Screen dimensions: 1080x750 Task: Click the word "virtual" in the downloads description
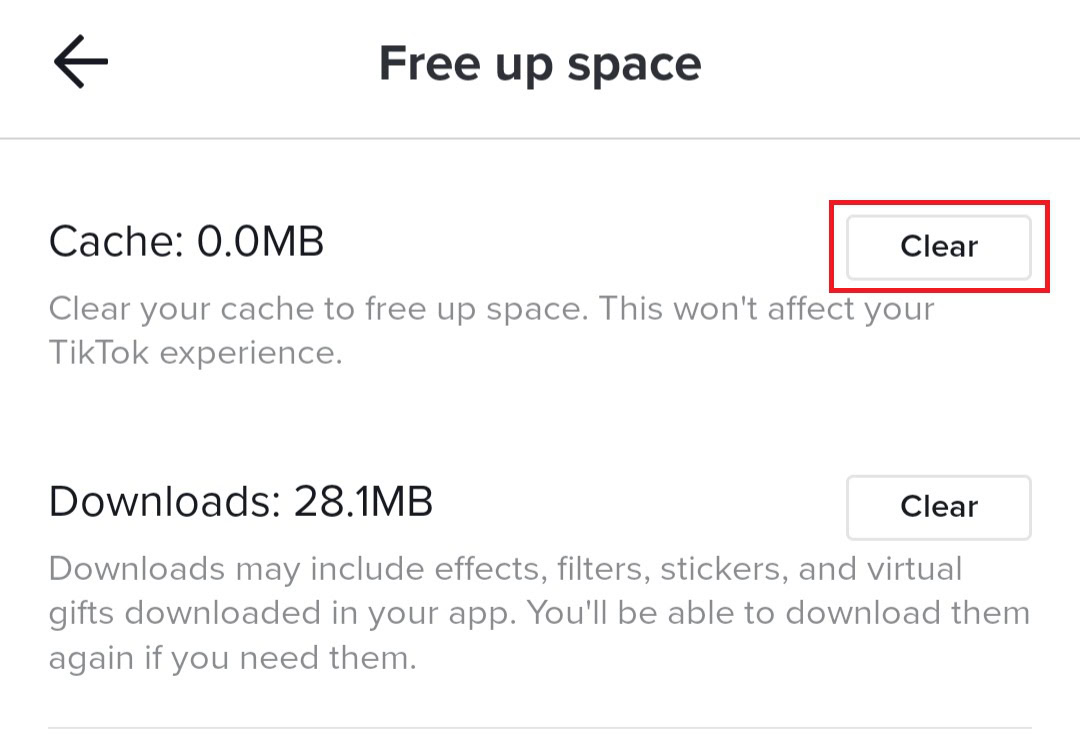tap(904, 569)
